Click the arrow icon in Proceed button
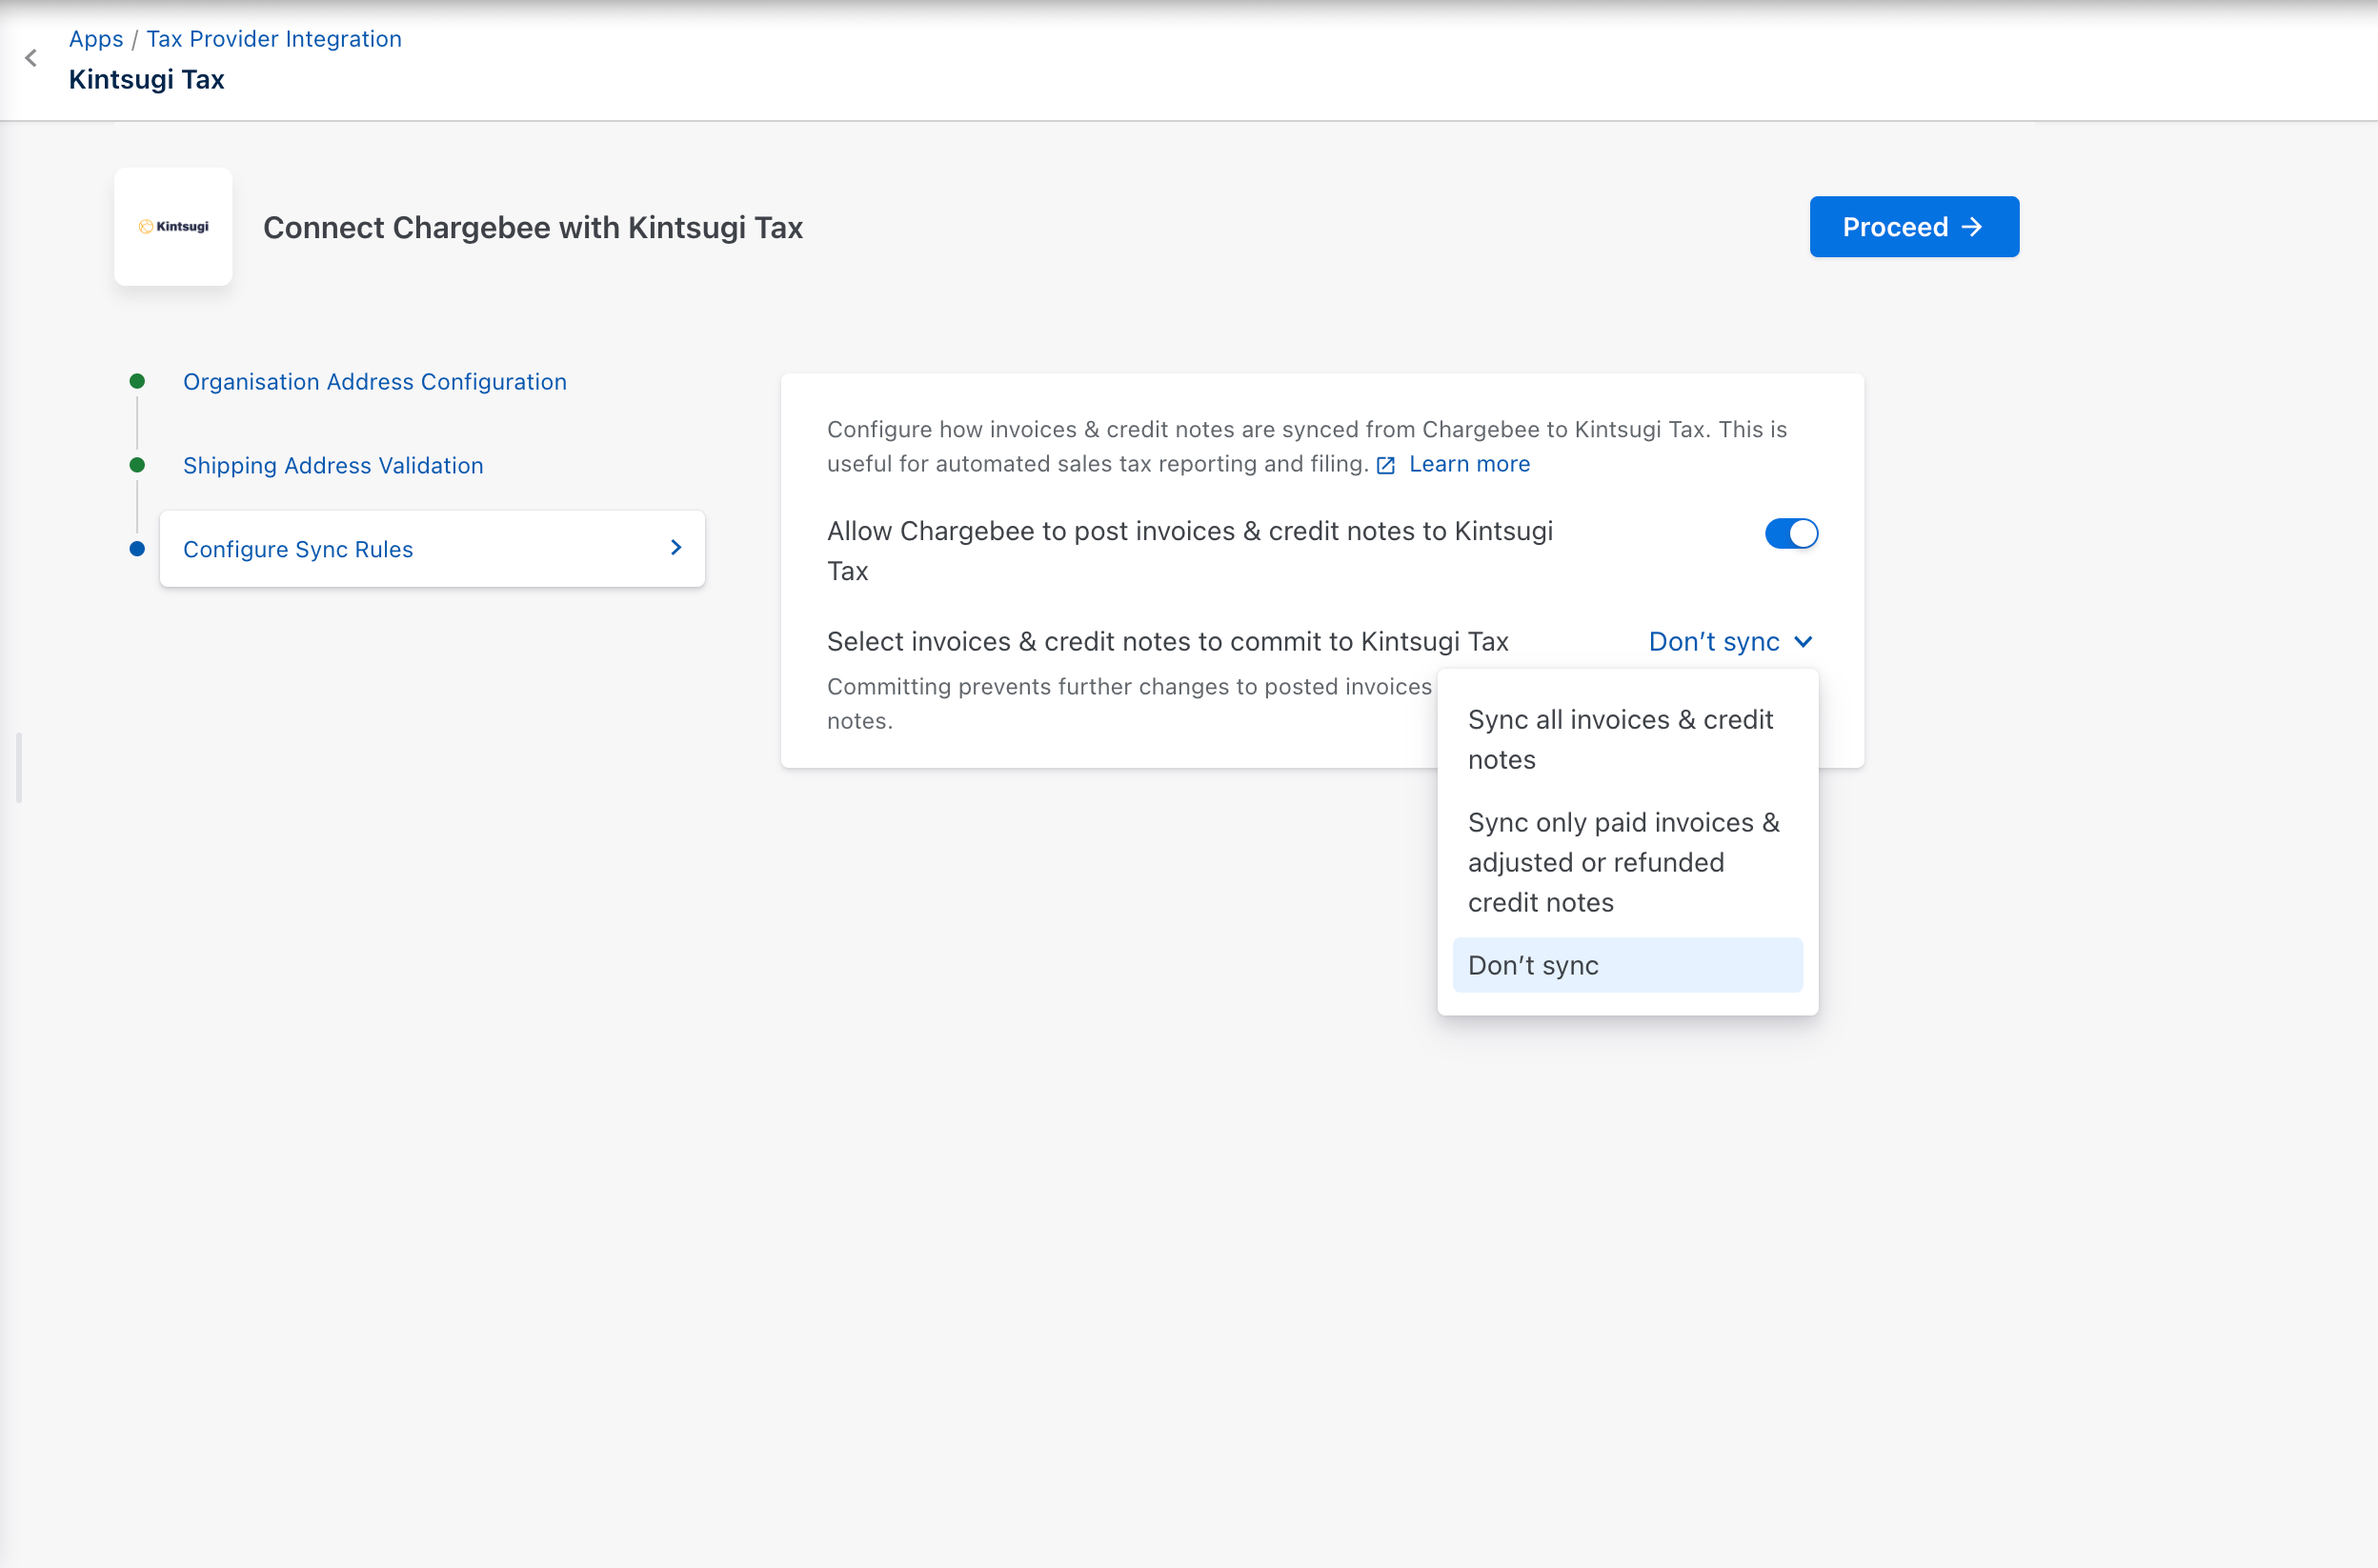The height and width of the screenshot is (1568, 2378). pyautogui.click(x=1972, y=227)
